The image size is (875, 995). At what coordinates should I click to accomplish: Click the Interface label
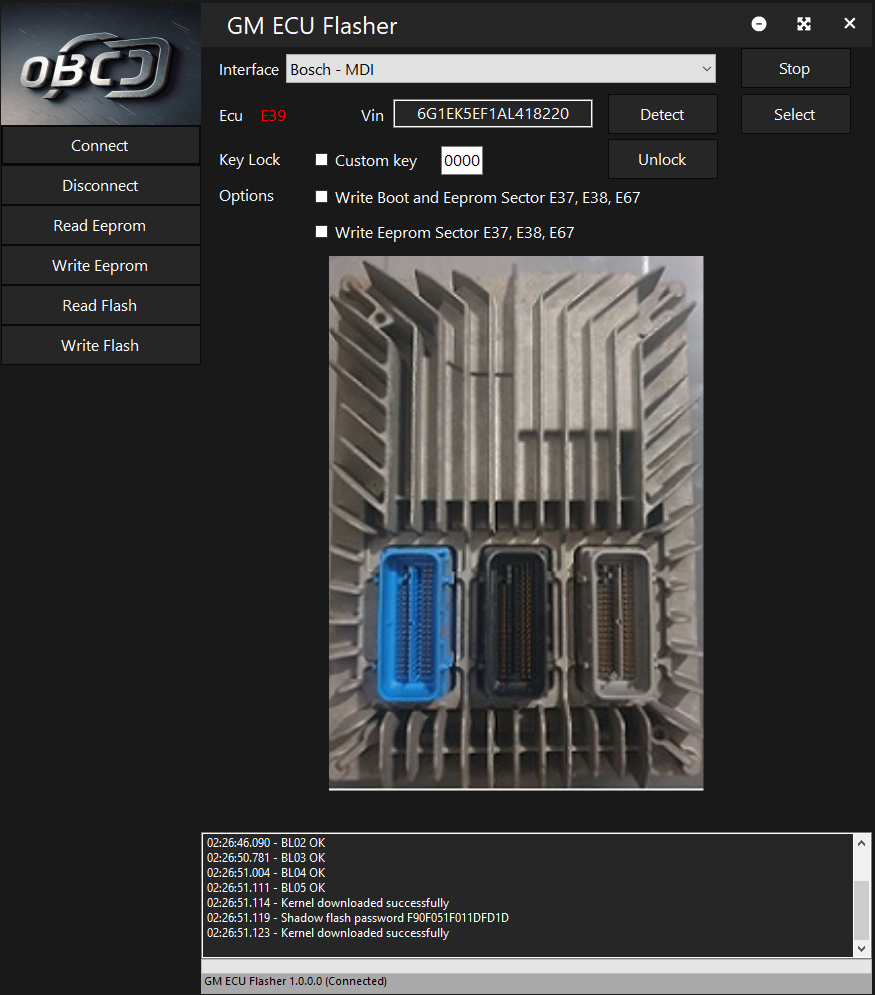pyautogui.click(x=249, y=70)
